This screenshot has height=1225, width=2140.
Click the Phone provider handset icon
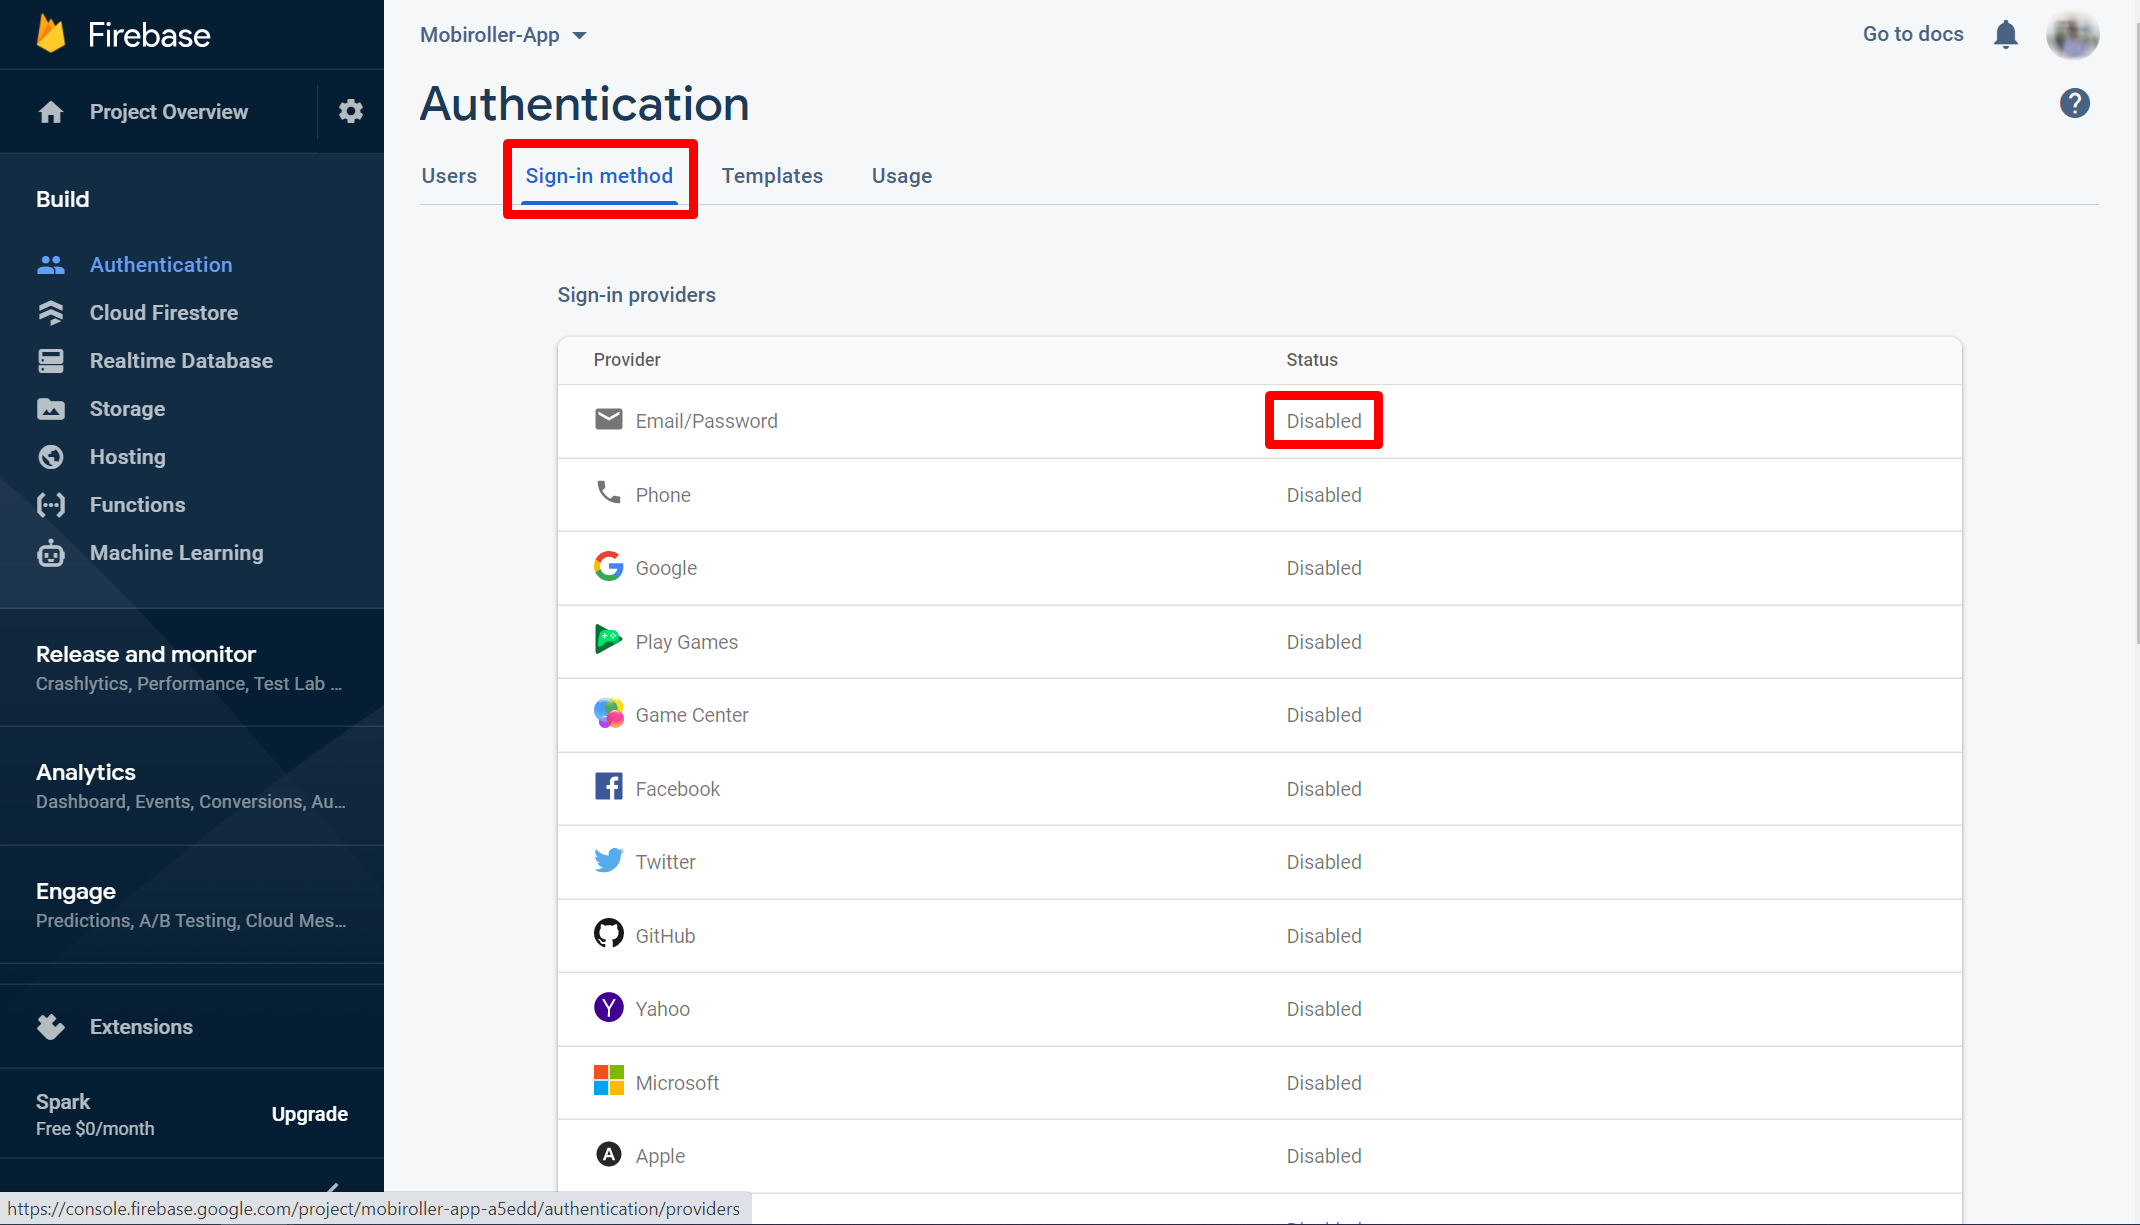click(x=609, y=492)
